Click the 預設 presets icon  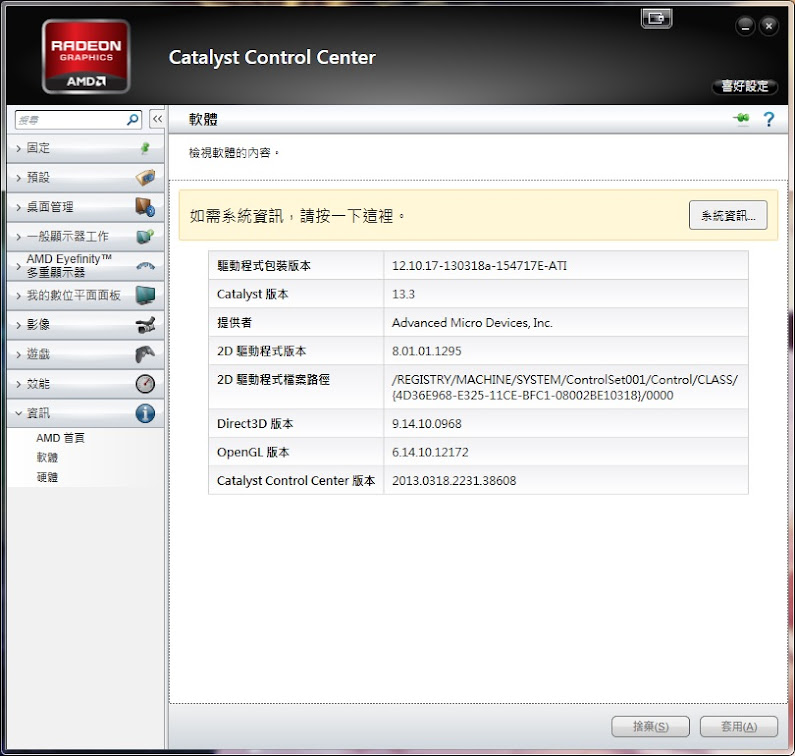click(x=145, y=177)
